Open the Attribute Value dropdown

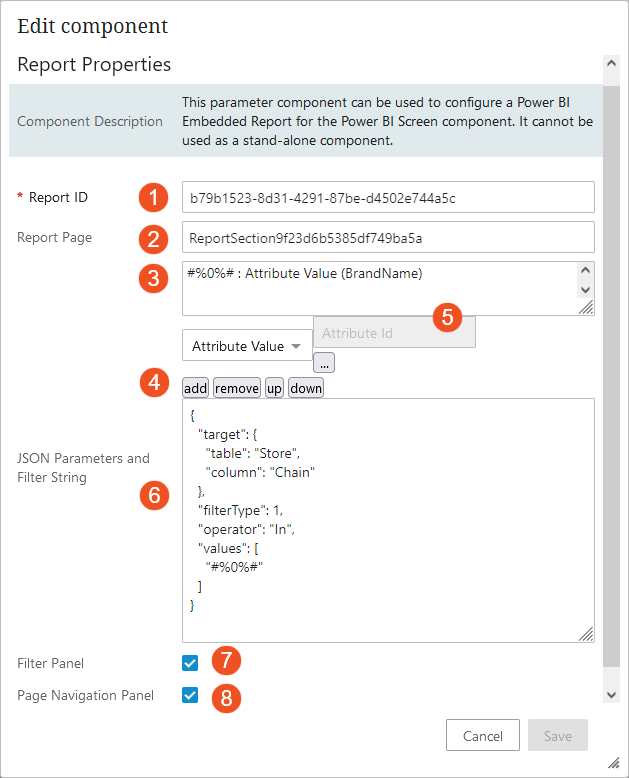tap(247, 346)
